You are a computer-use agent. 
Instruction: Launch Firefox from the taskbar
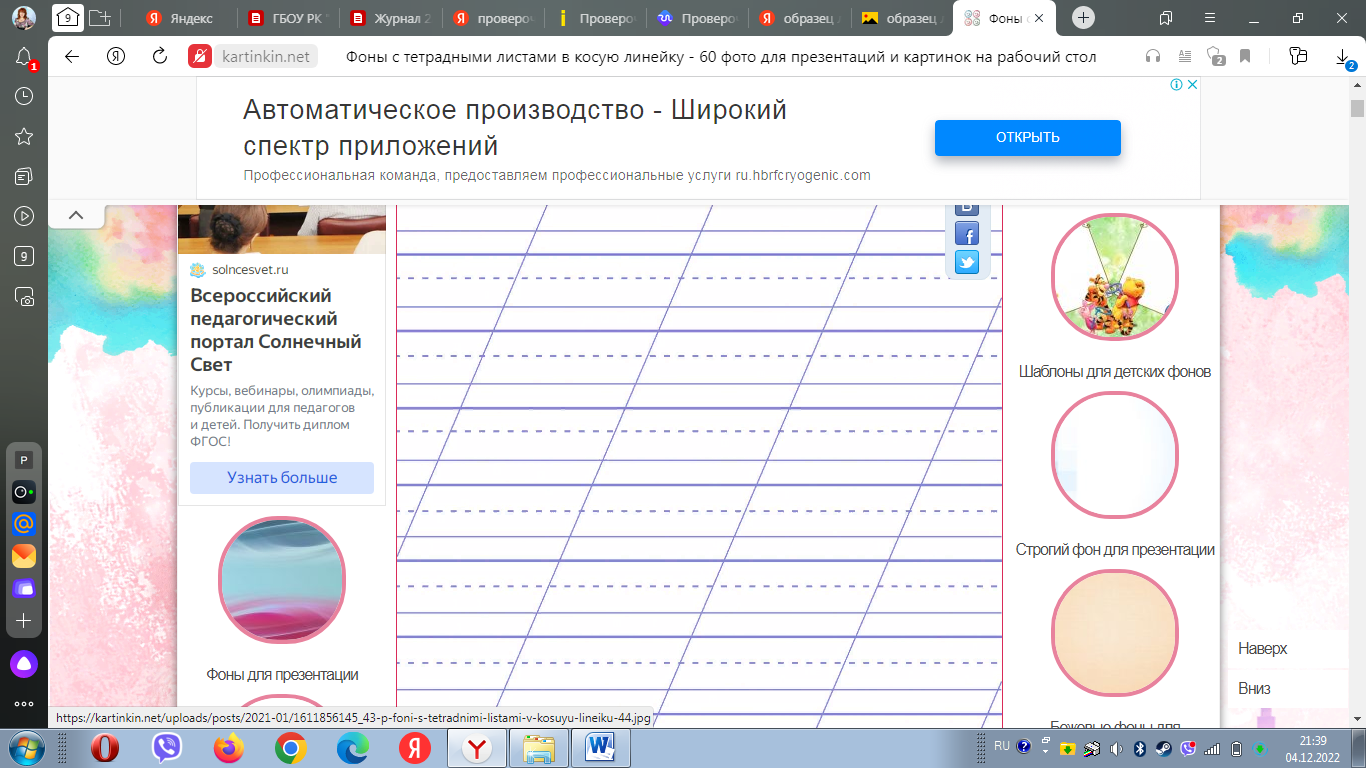[229, 748]
